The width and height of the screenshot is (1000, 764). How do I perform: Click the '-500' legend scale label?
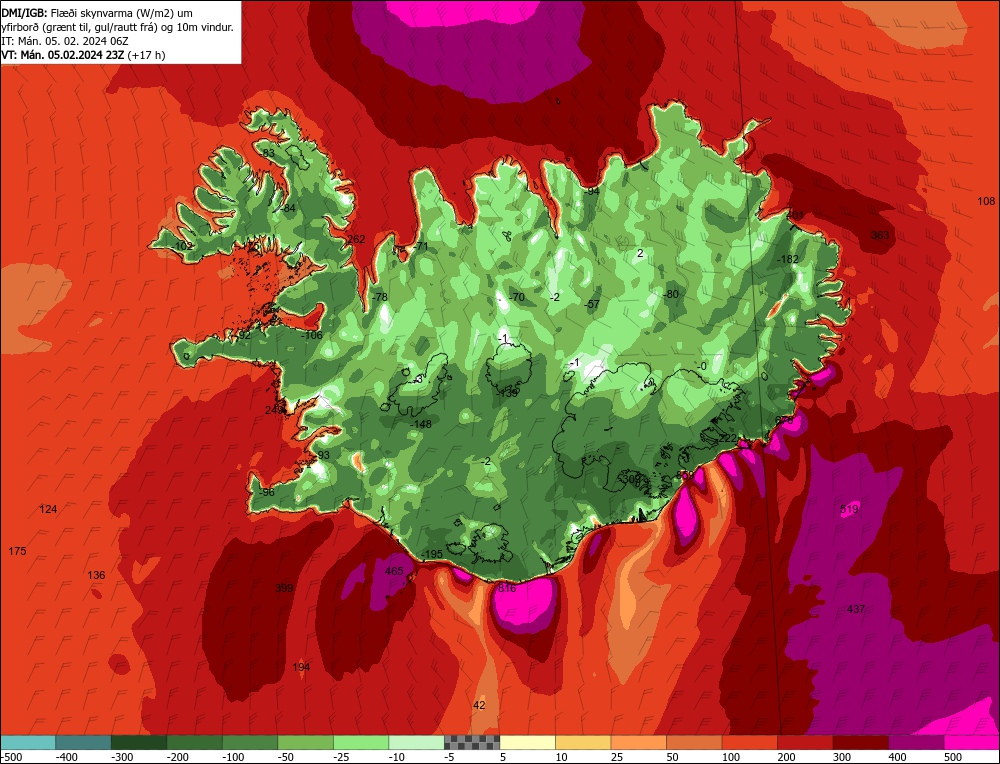11,757
